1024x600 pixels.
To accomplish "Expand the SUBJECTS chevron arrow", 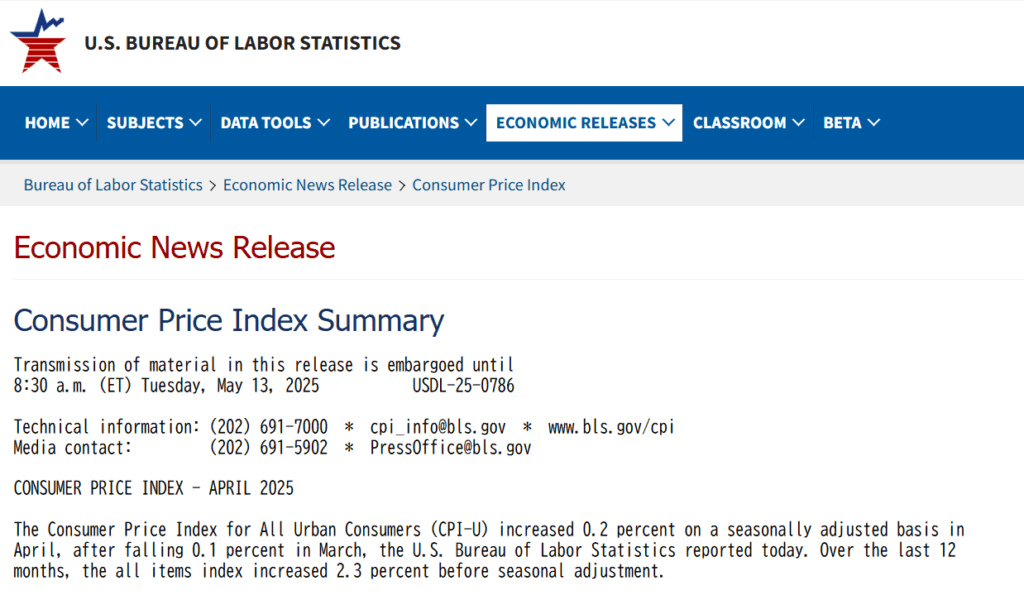I will (195, 123).
